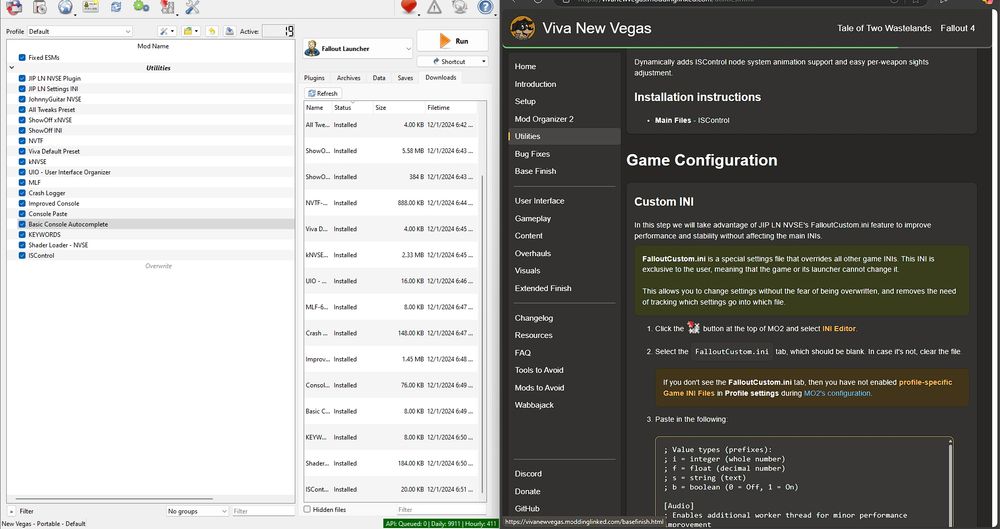
Task: Click the Update globe icon in MO2
Action: pos(460,7)
